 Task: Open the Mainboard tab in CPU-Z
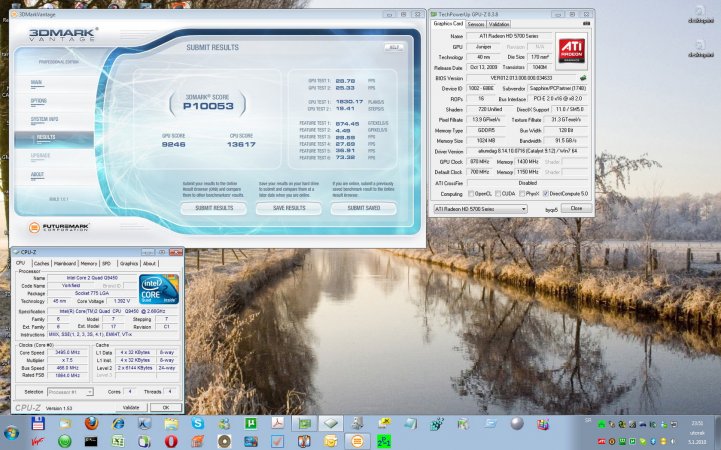[x=65, y=263]
